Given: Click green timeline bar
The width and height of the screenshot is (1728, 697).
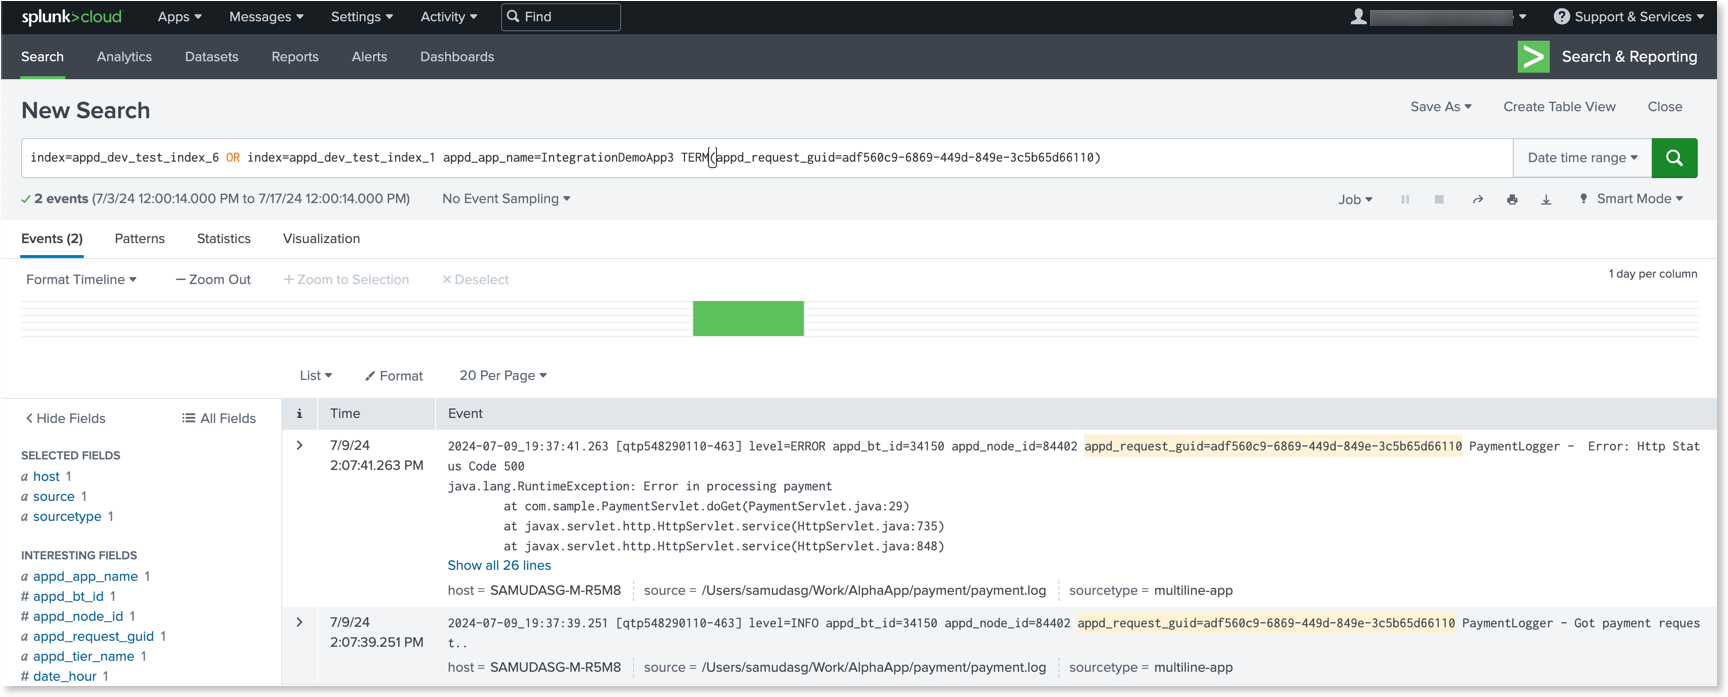Looking at the screenshot, I should click(748, 319).
